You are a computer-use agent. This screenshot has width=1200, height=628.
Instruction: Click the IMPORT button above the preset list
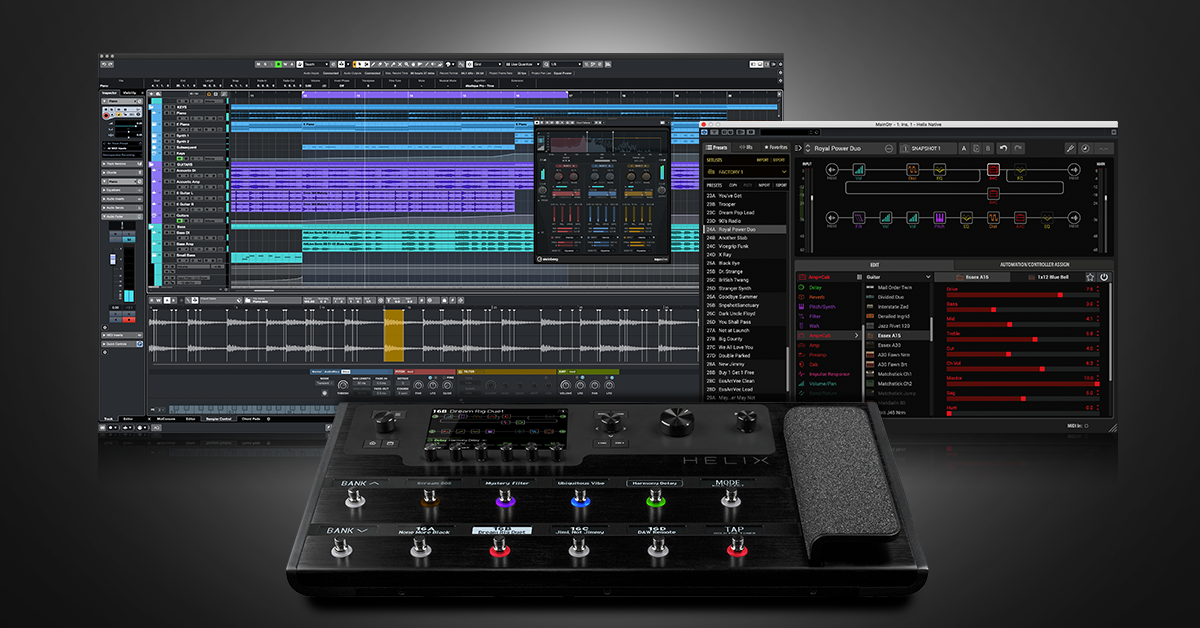click(766, 184)
